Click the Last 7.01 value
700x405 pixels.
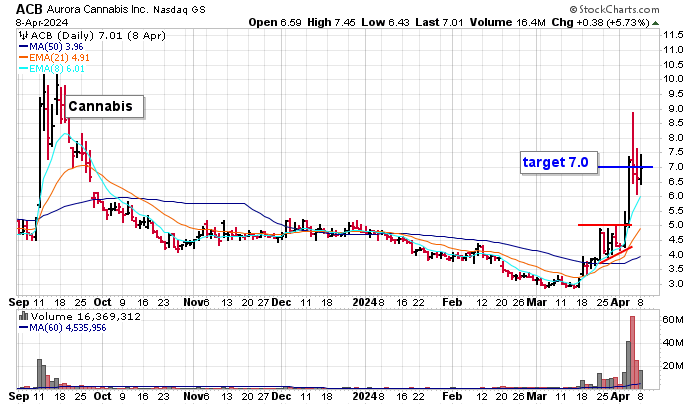[x=439, y=22]
